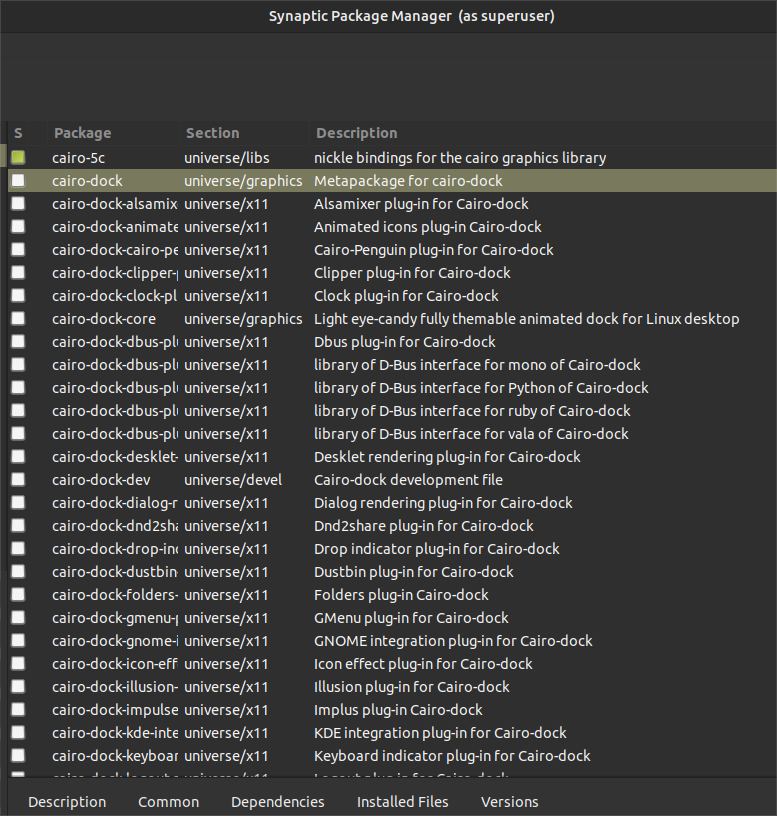Open the Versions tab
Image resolution: width=777 pixels, height=816 pixels.
[x=510, y=802]
